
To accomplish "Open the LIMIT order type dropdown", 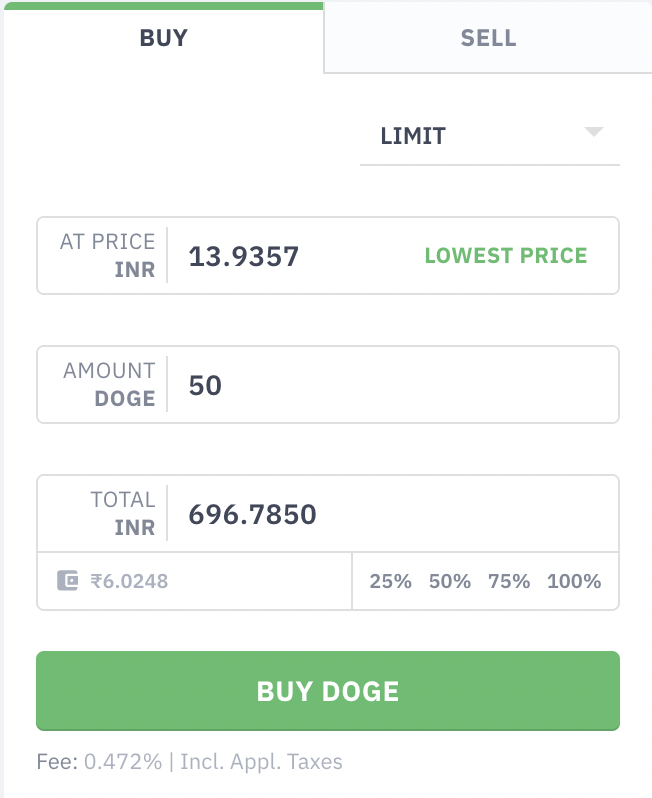I will 490,136.
